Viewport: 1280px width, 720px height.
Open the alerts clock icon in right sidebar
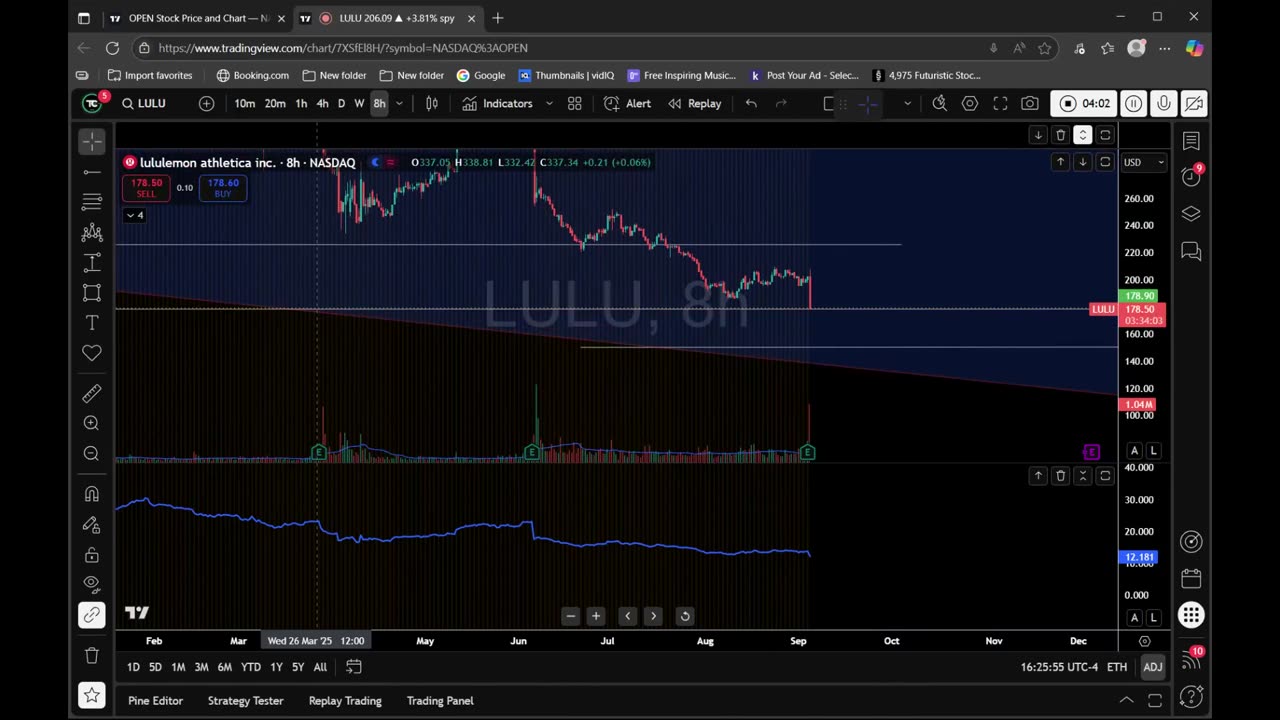point(1191,177)
